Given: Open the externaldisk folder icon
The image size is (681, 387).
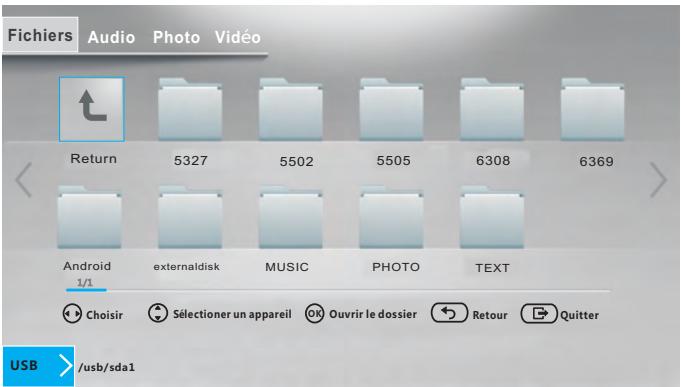Looking at the screenshot, I should point(190,217).
